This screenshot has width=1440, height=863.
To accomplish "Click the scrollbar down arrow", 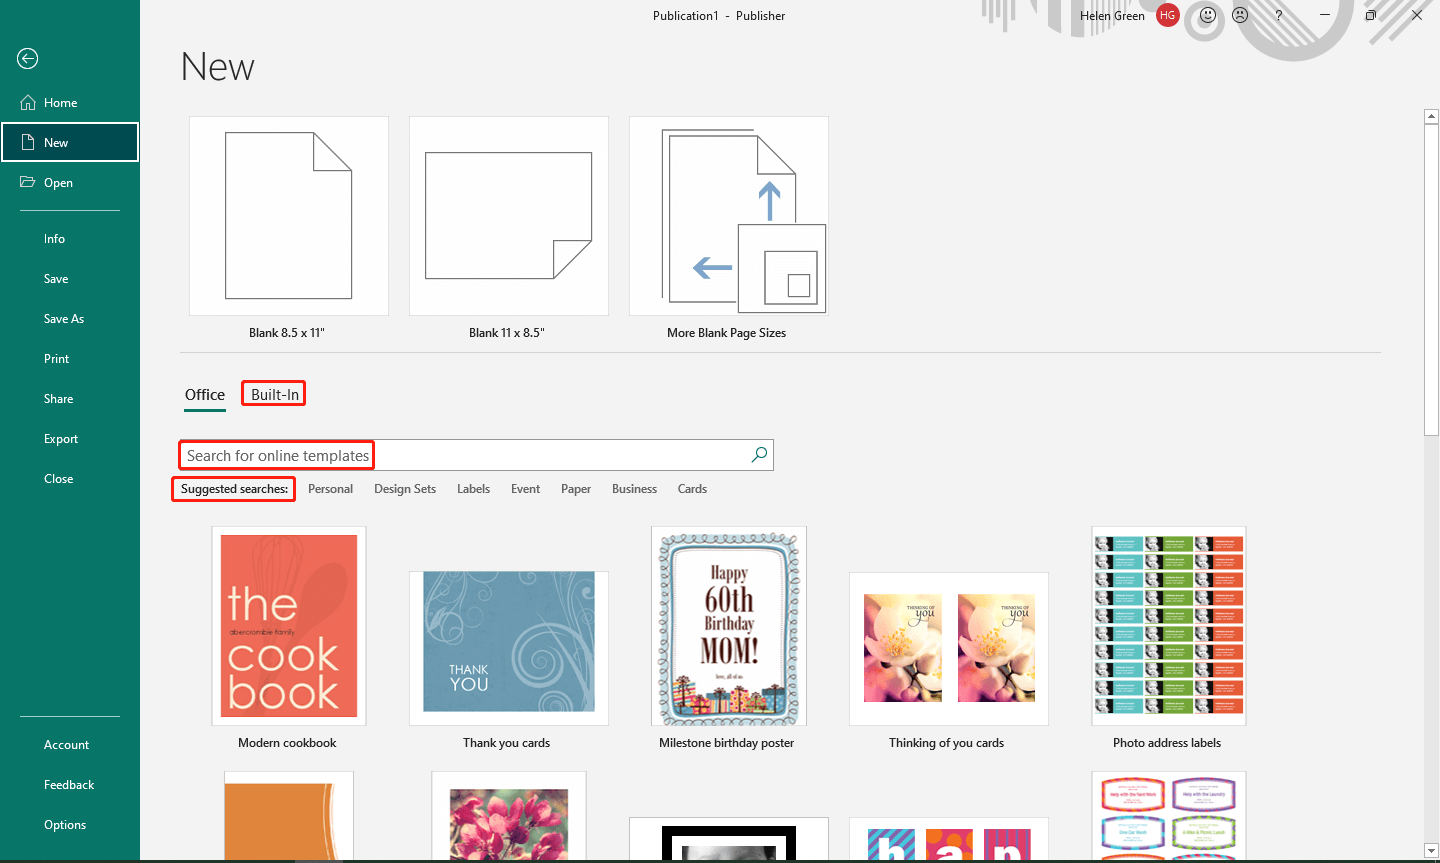I will (x=1431, y=851).
